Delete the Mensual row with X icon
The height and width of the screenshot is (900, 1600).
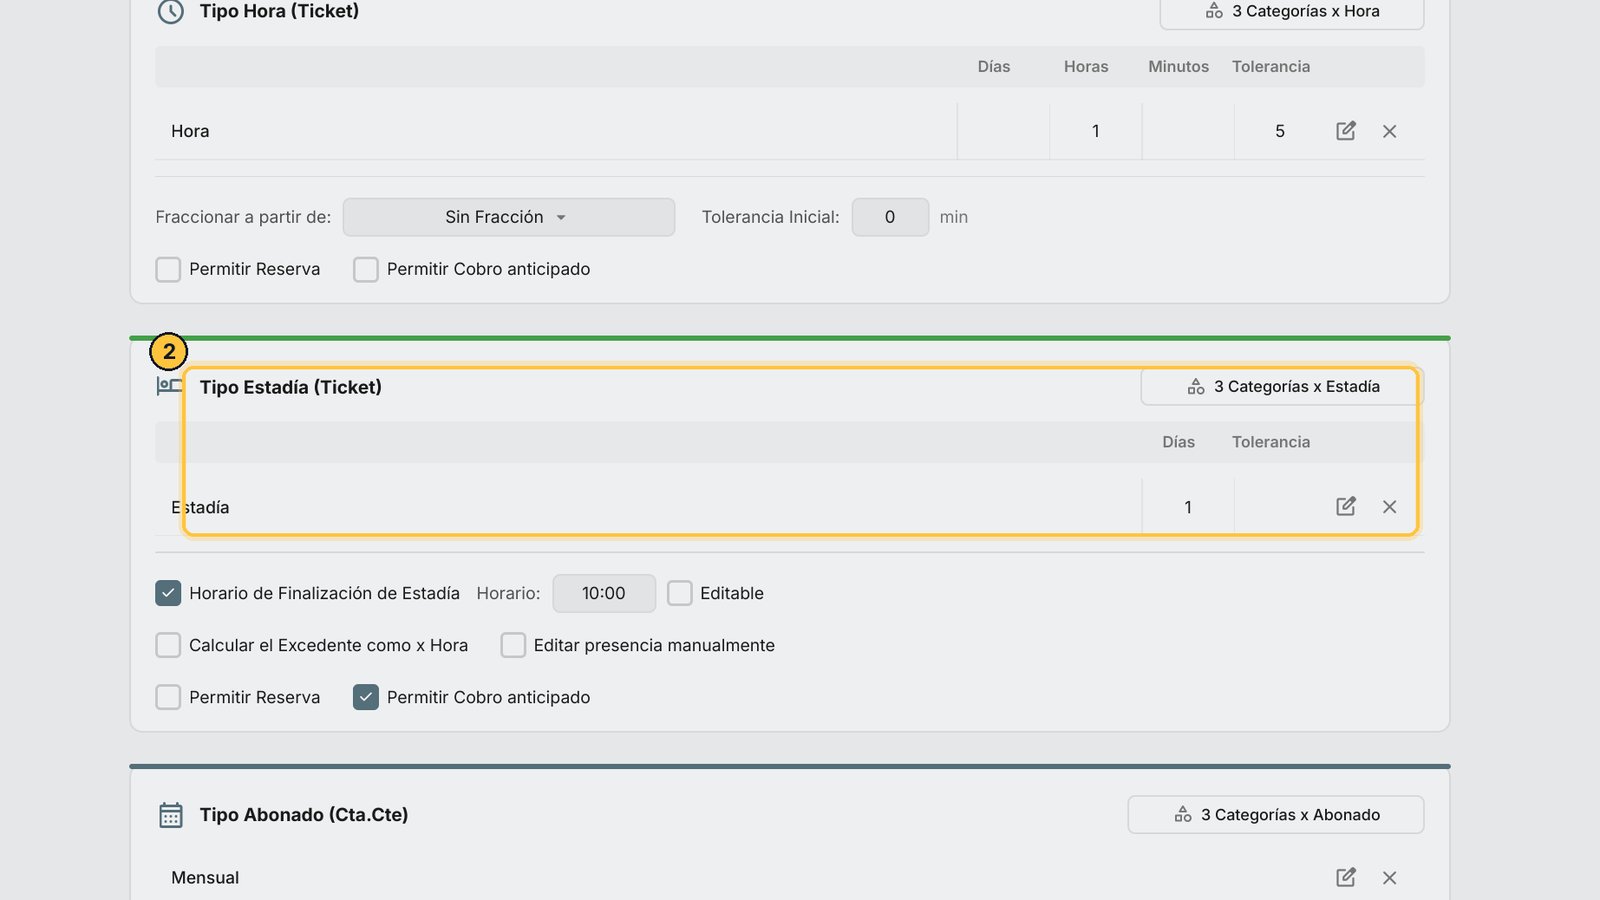tap(1389, 878)
